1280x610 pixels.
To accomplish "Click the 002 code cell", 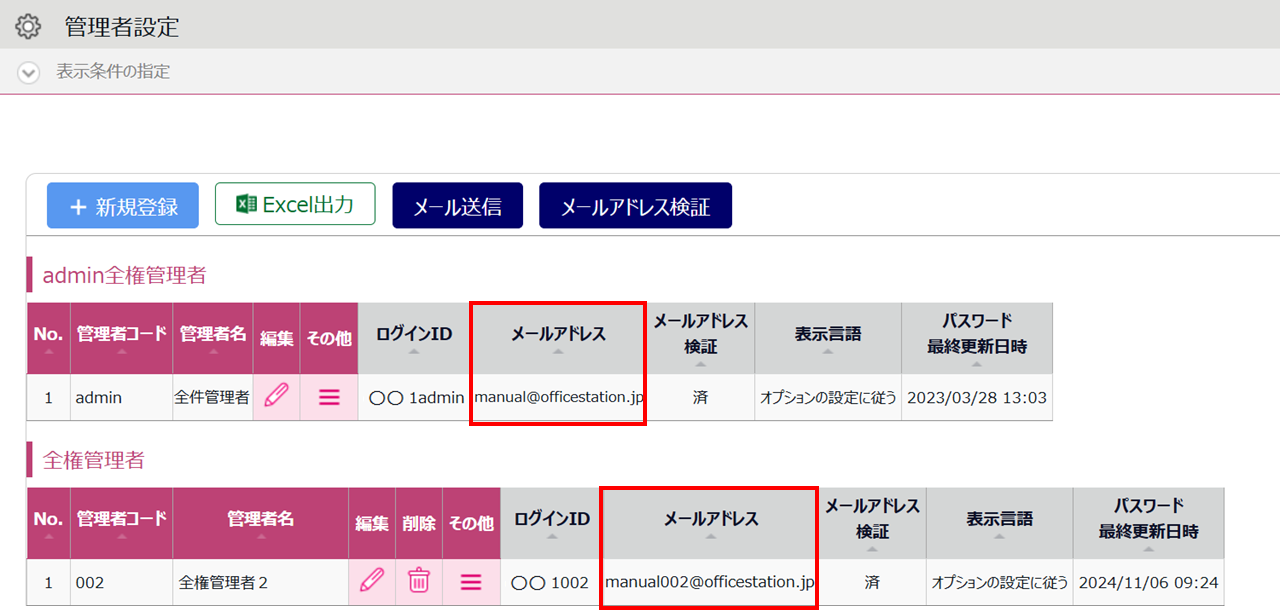I will [121, 581].
